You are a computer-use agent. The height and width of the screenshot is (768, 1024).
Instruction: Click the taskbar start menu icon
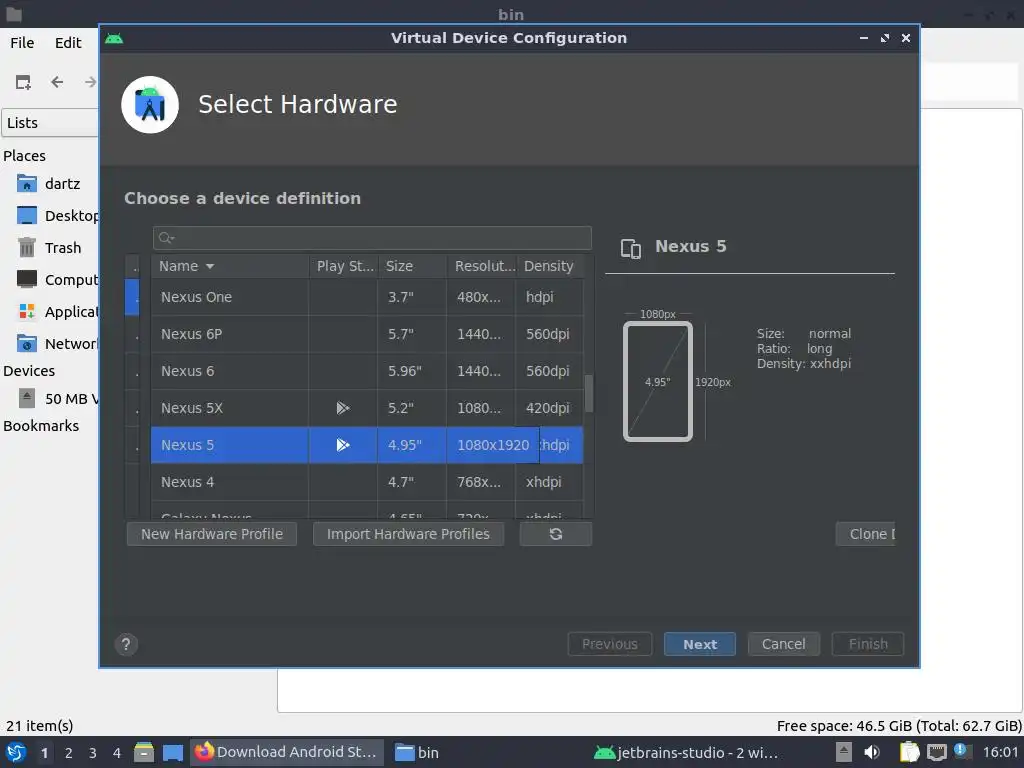pyautogui.click(x=16, y=752)
